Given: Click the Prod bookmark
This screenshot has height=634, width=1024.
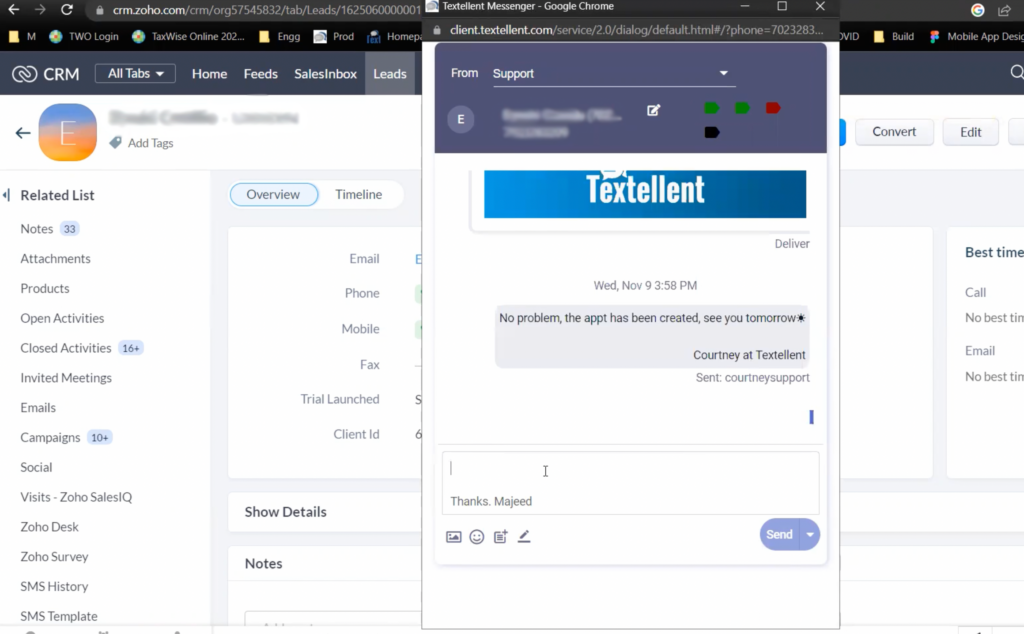Looking at the screenshot, I should click(x=334, y=37).
